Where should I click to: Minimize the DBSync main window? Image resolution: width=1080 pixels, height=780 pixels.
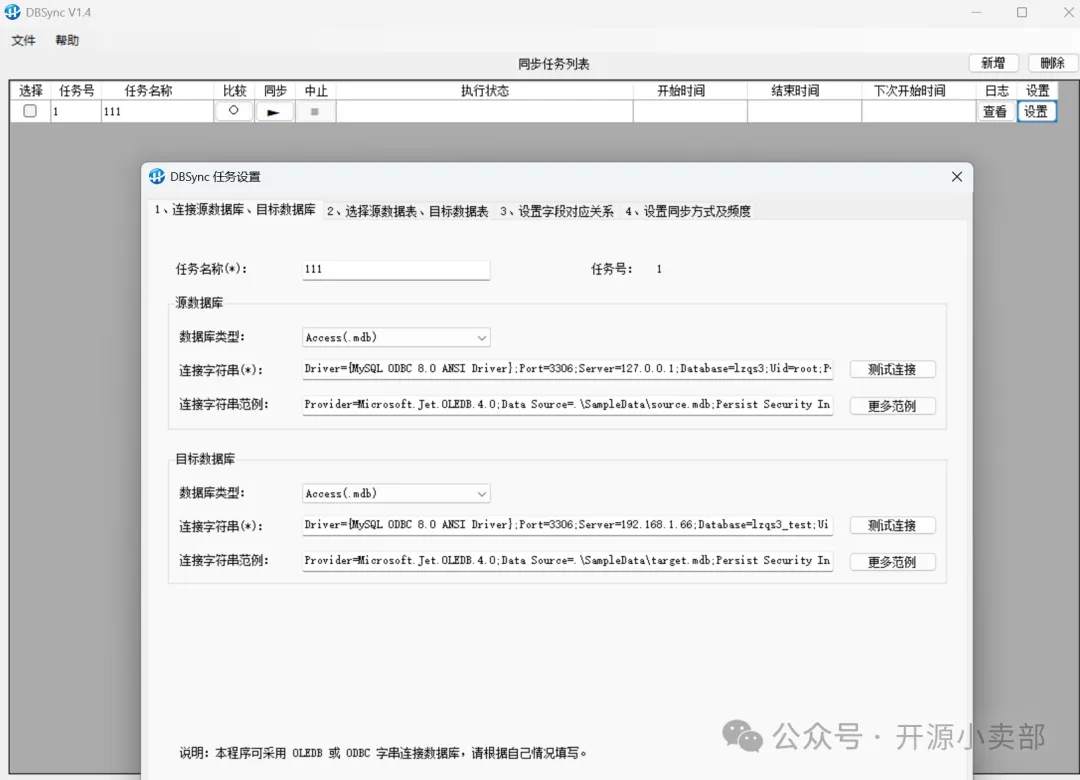coord(976,12)
